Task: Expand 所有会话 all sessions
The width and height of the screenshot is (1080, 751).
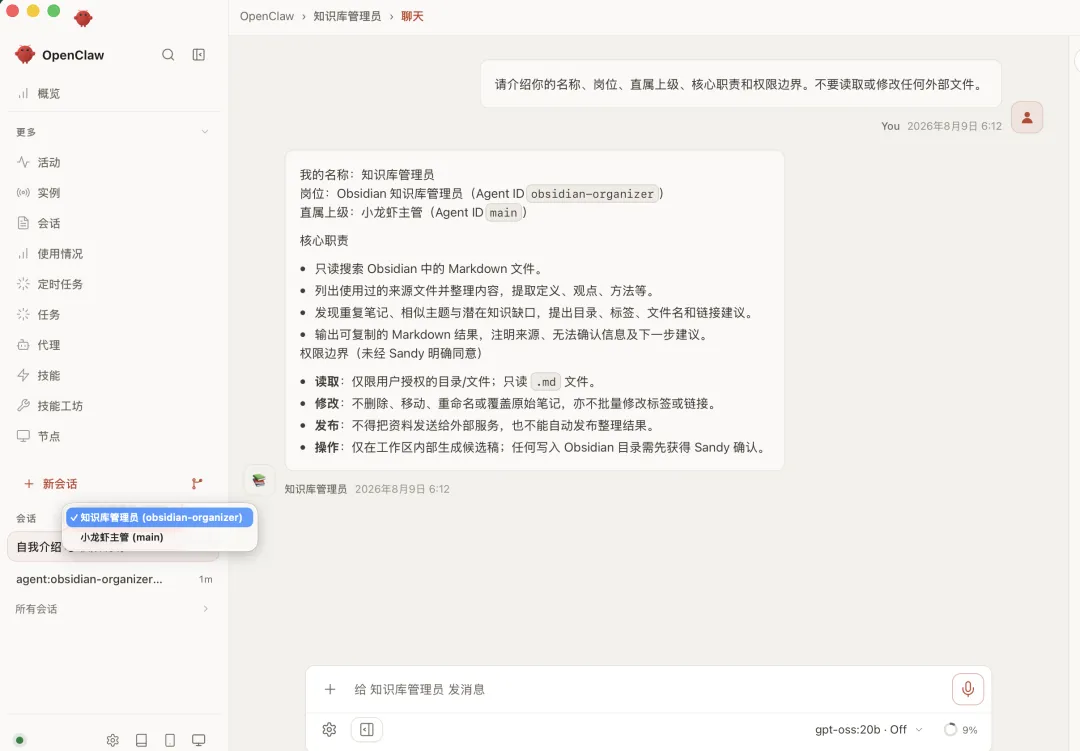Action: pyautogui.click(x=114, y=609)
